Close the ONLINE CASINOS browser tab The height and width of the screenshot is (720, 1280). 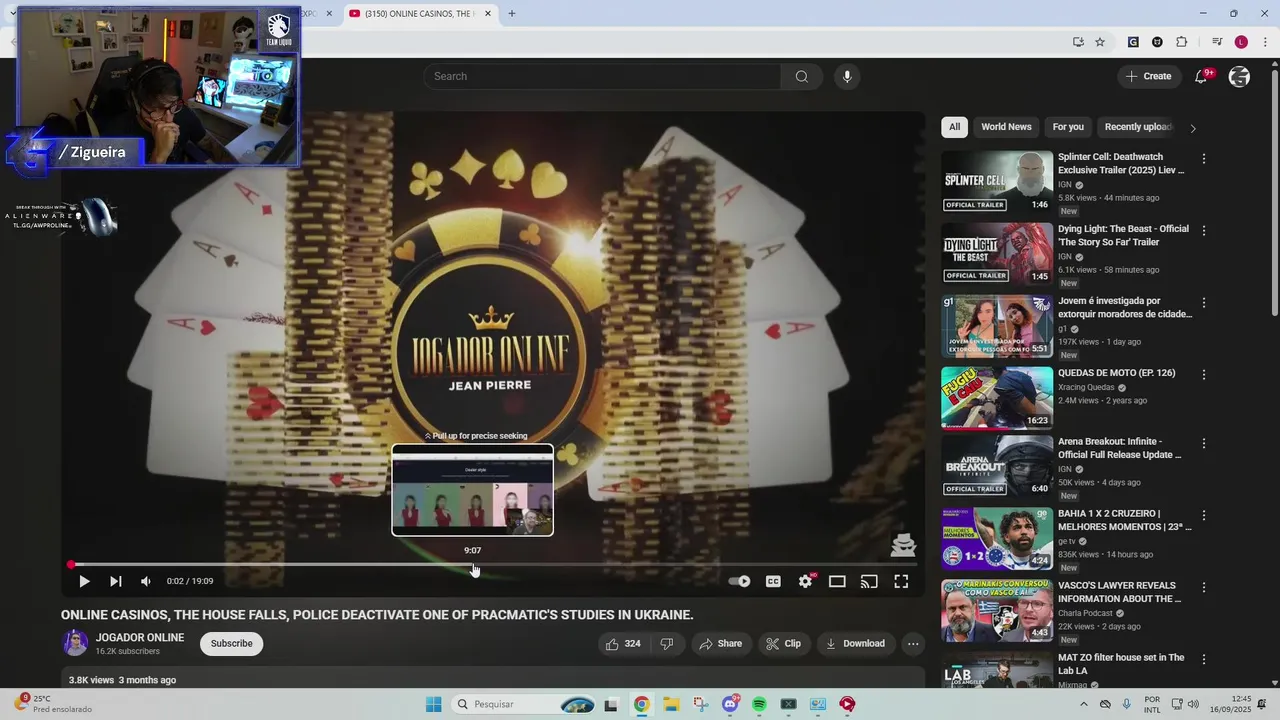coord(488,14)
